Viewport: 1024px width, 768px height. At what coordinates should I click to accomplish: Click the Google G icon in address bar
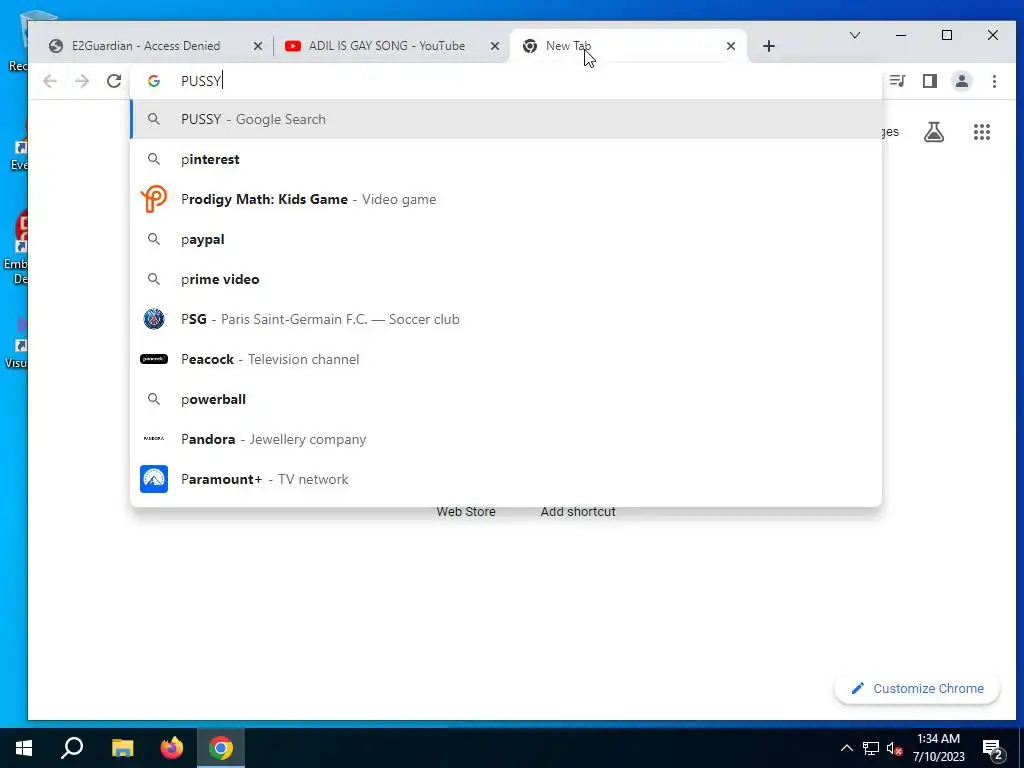tap(154, 81)
